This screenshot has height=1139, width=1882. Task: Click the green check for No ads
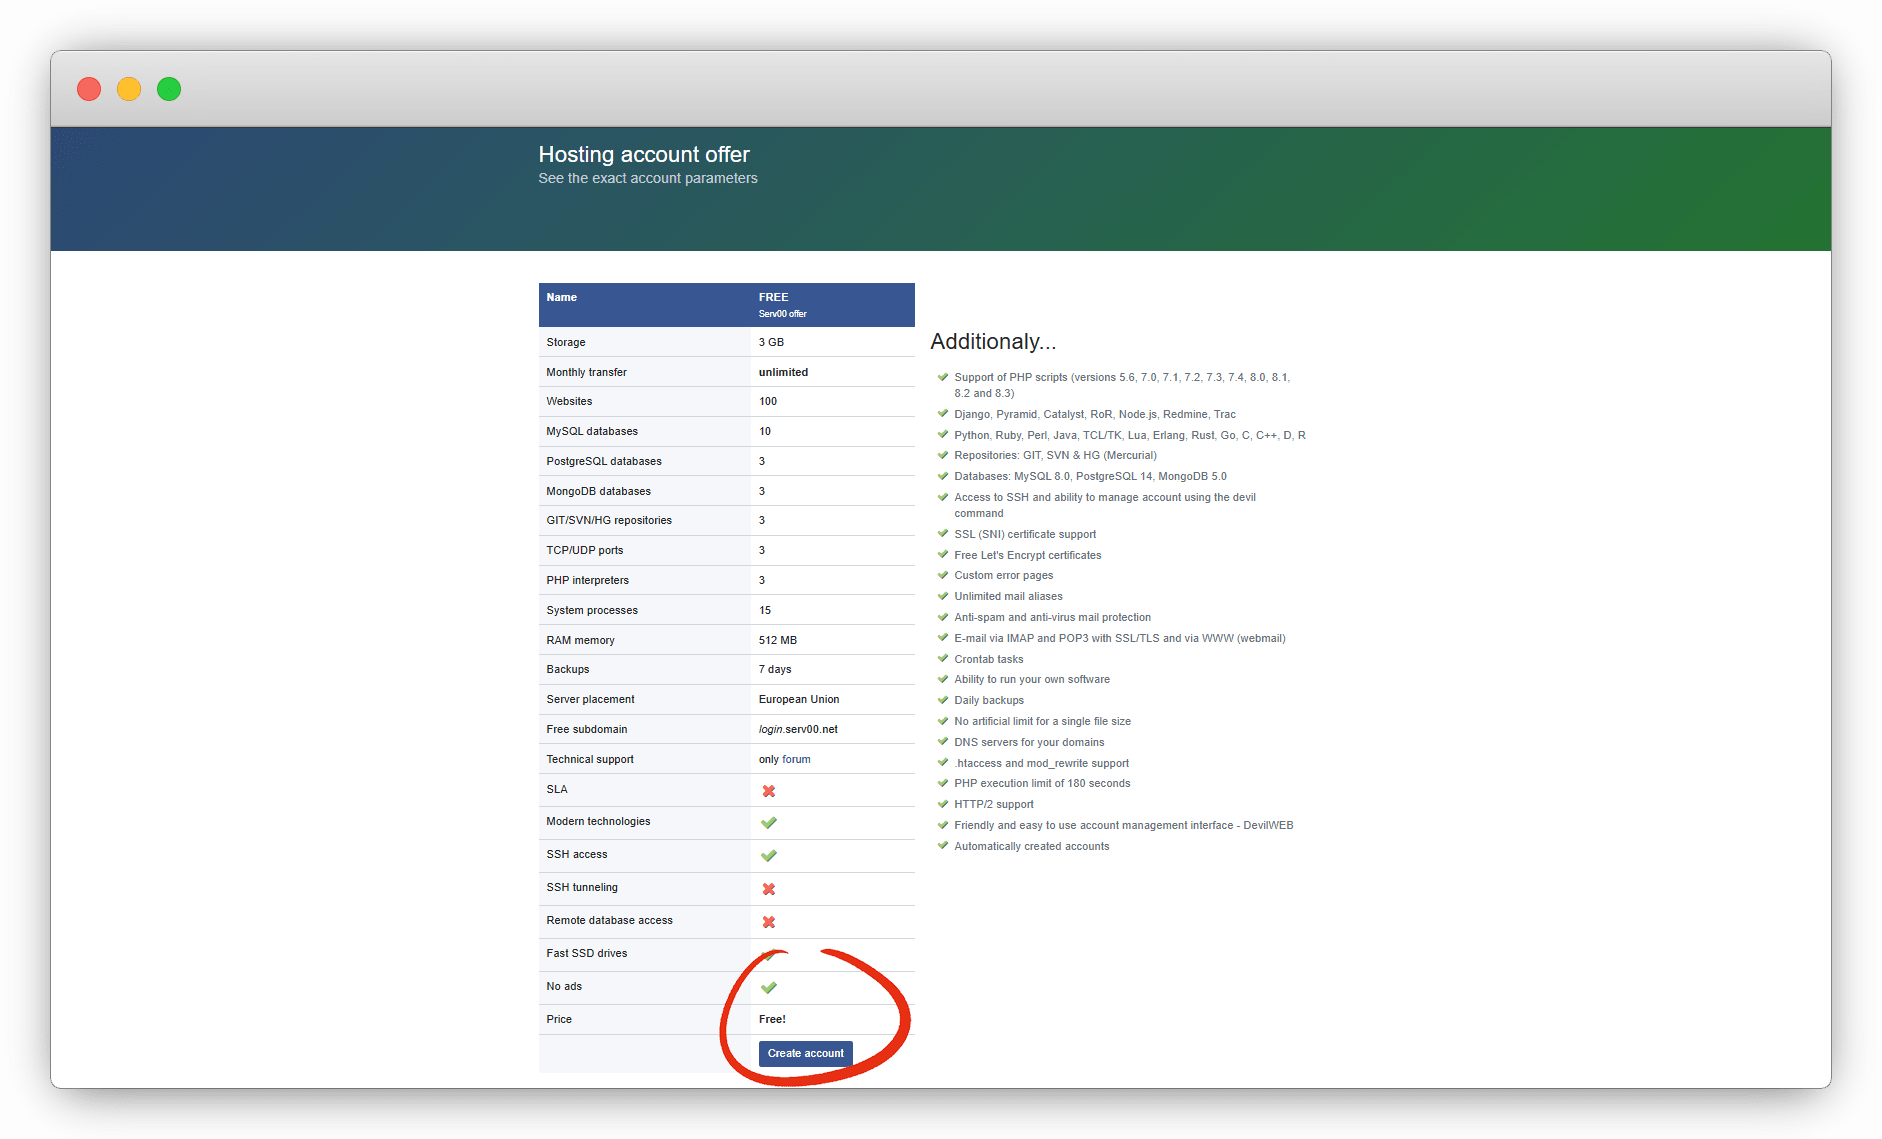[x=768, y=988]
